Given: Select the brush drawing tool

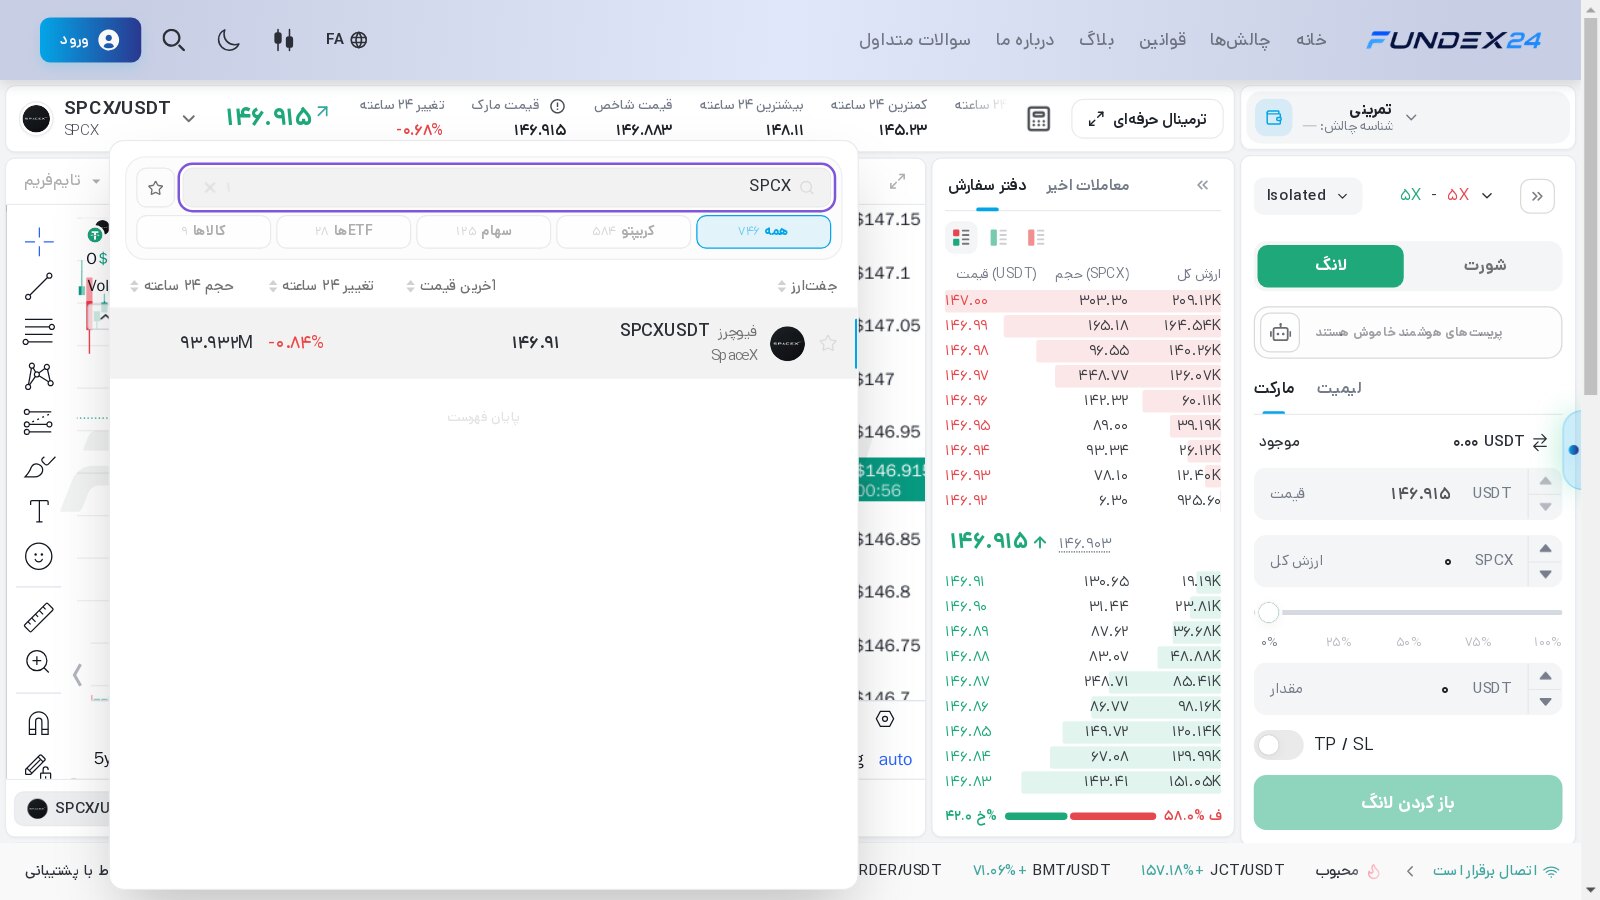Looking at the screenshot, I should click(39, 467).
